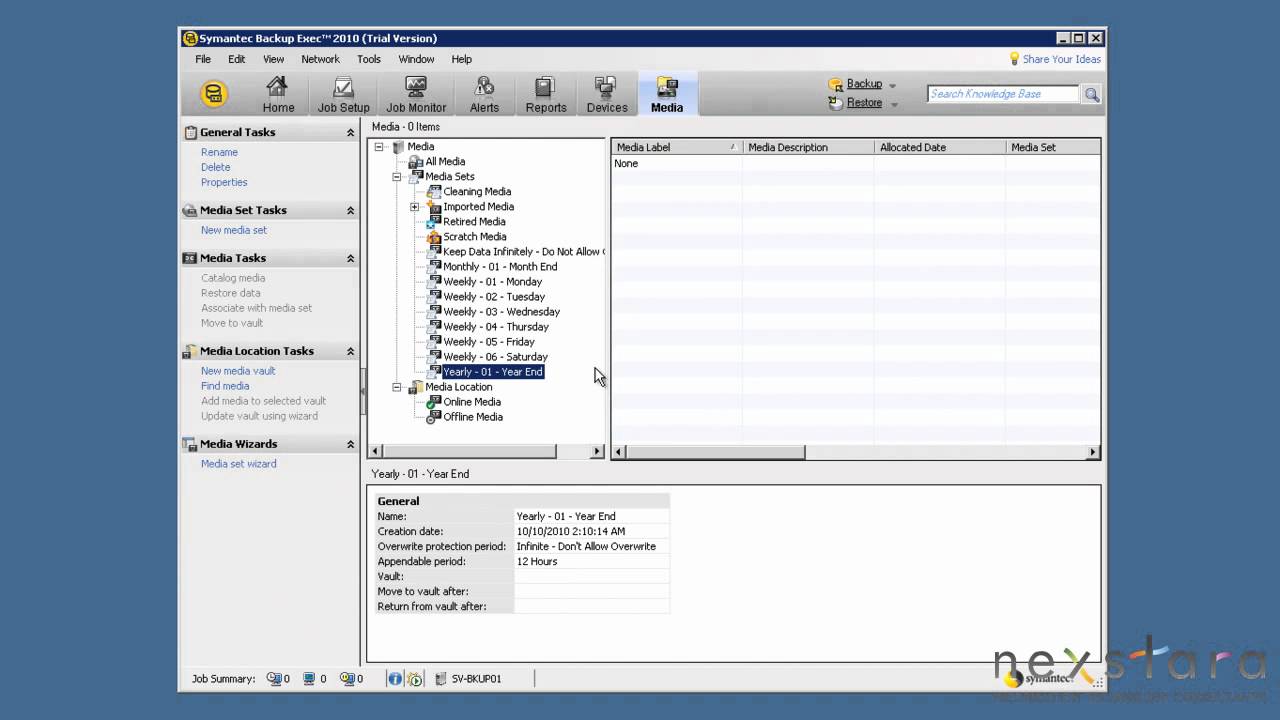Open the Help menu
The width and height of the screenshot is (1280, 720).
click(461, 59)
